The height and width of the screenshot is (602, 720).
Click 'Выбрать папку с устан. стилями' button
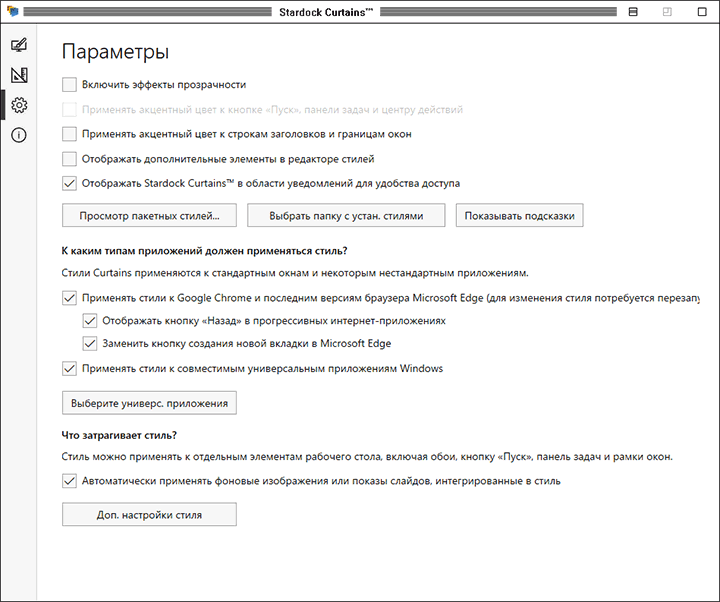tap(346, 215)
